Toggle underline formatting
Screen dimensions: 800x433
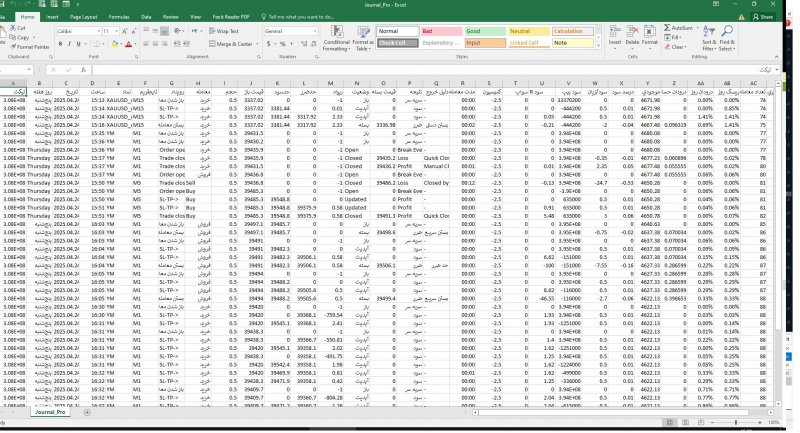point(76,44)
